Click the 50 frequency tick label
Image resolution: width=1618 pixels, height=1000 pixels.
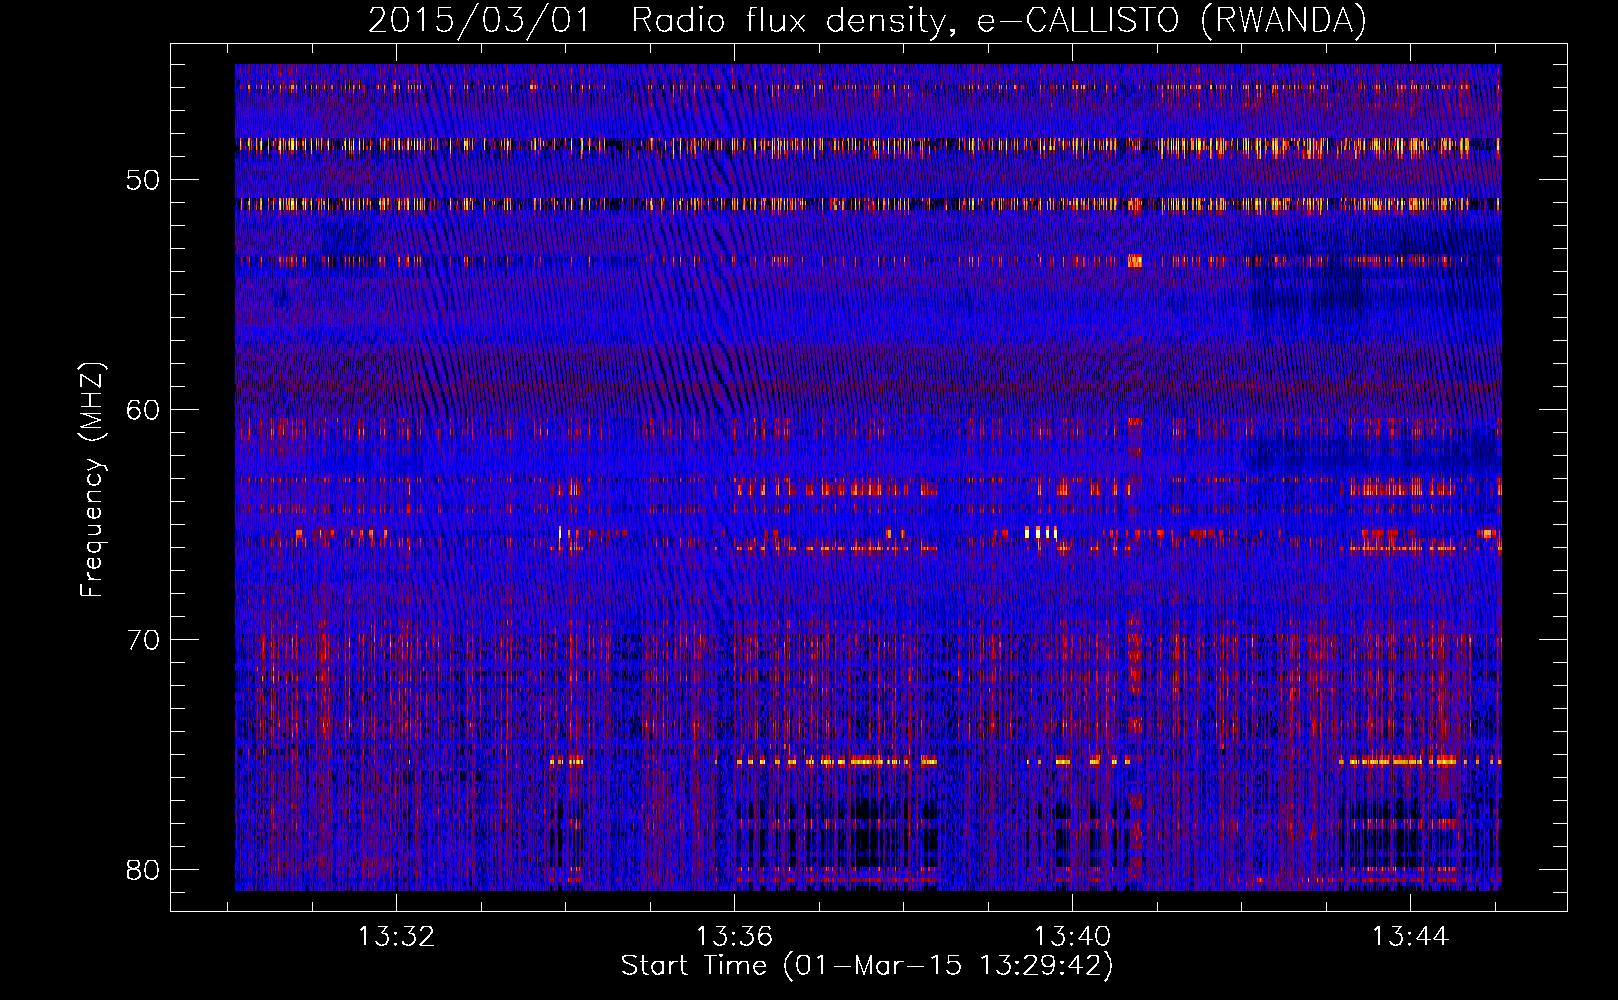pos(144,181)
